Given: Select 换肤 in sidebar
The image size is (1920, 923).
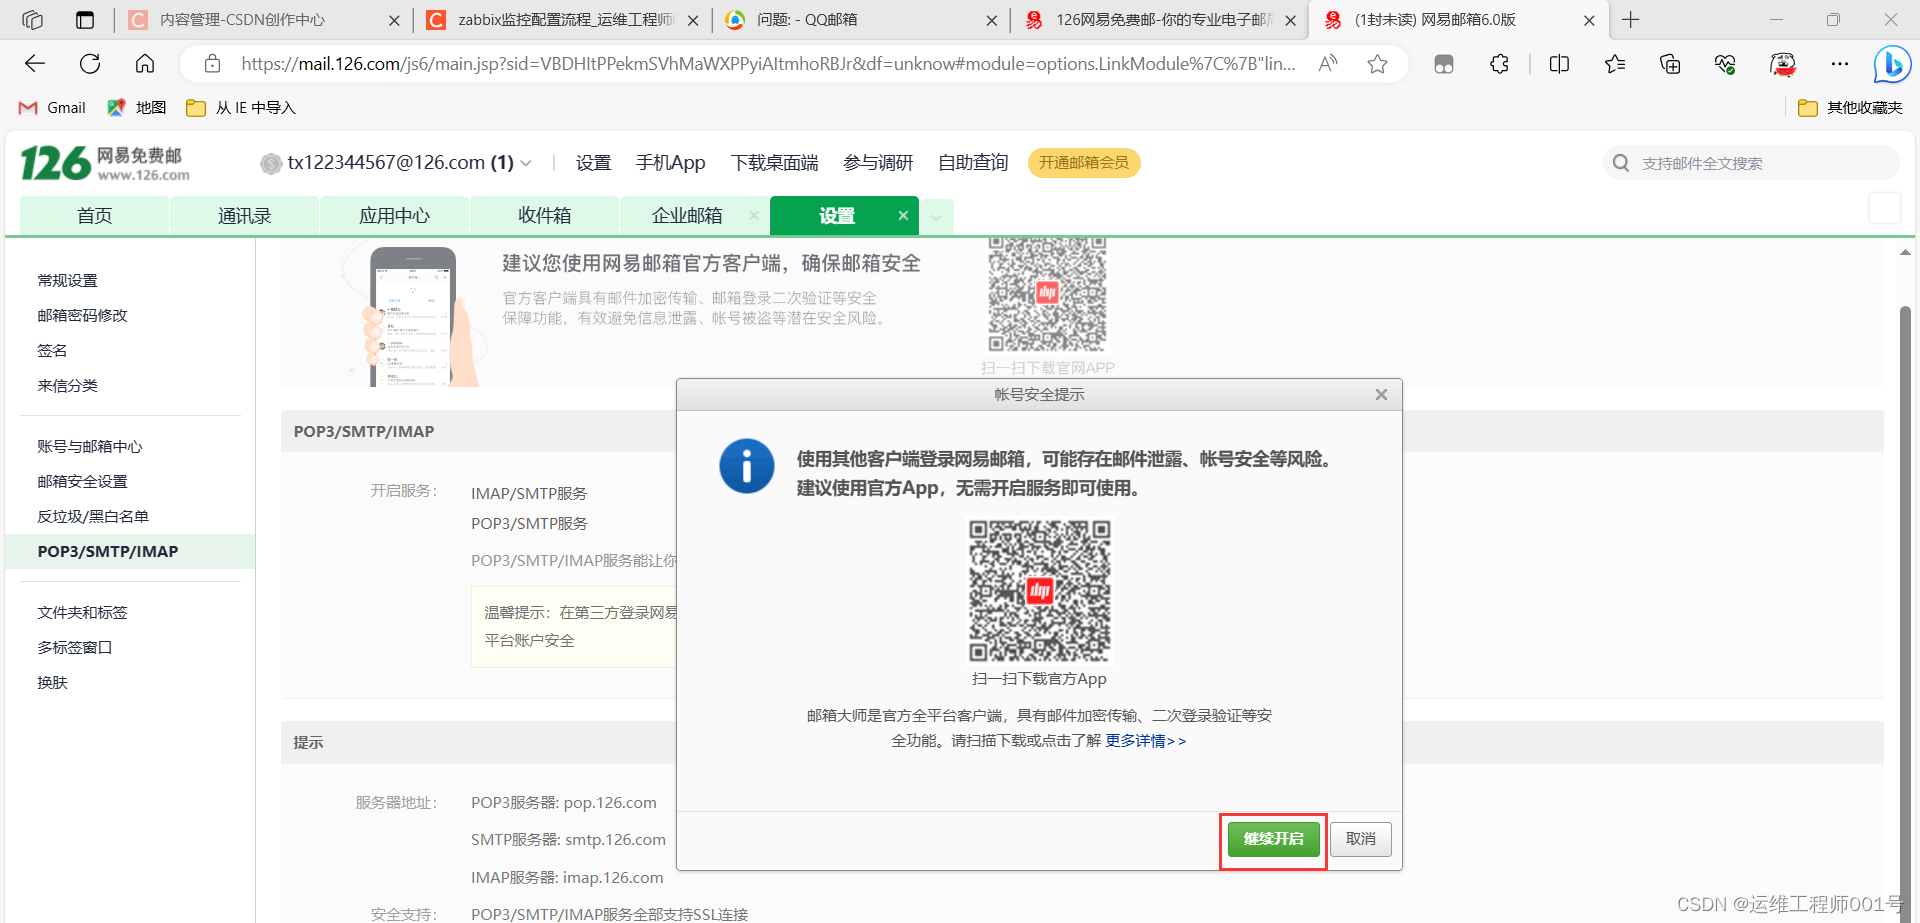Looking at the screenshot, I should point(52,683).
